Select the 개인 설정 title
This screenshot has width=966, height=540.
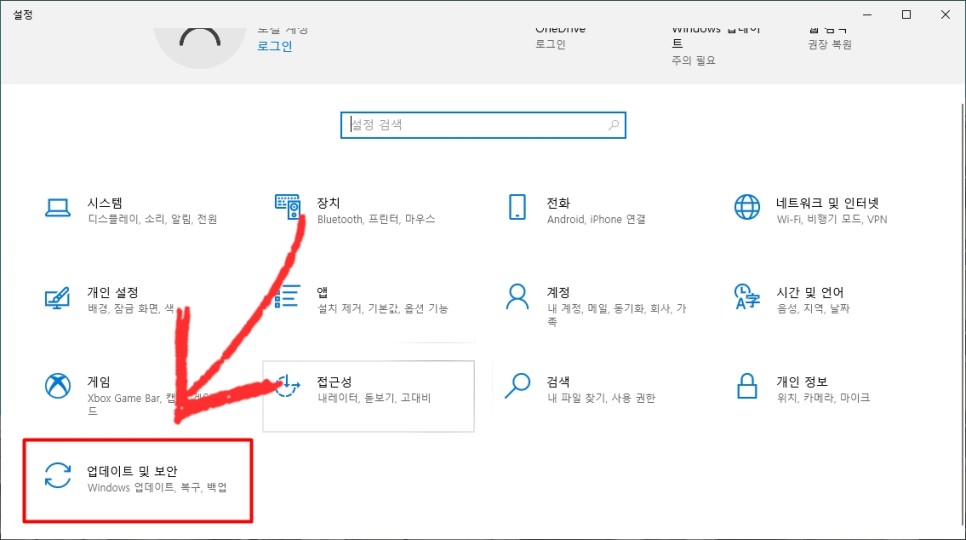coord(113,292)
